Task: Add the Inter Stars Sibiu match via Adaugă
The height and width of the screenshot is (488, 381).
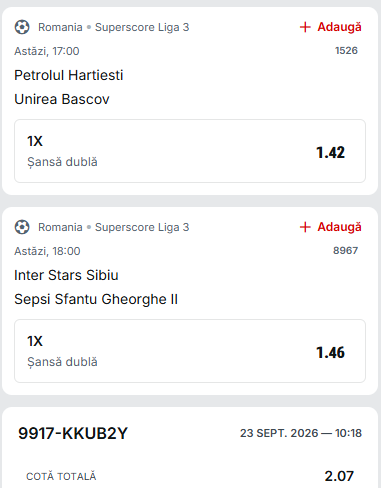Action: pos(330,227)
